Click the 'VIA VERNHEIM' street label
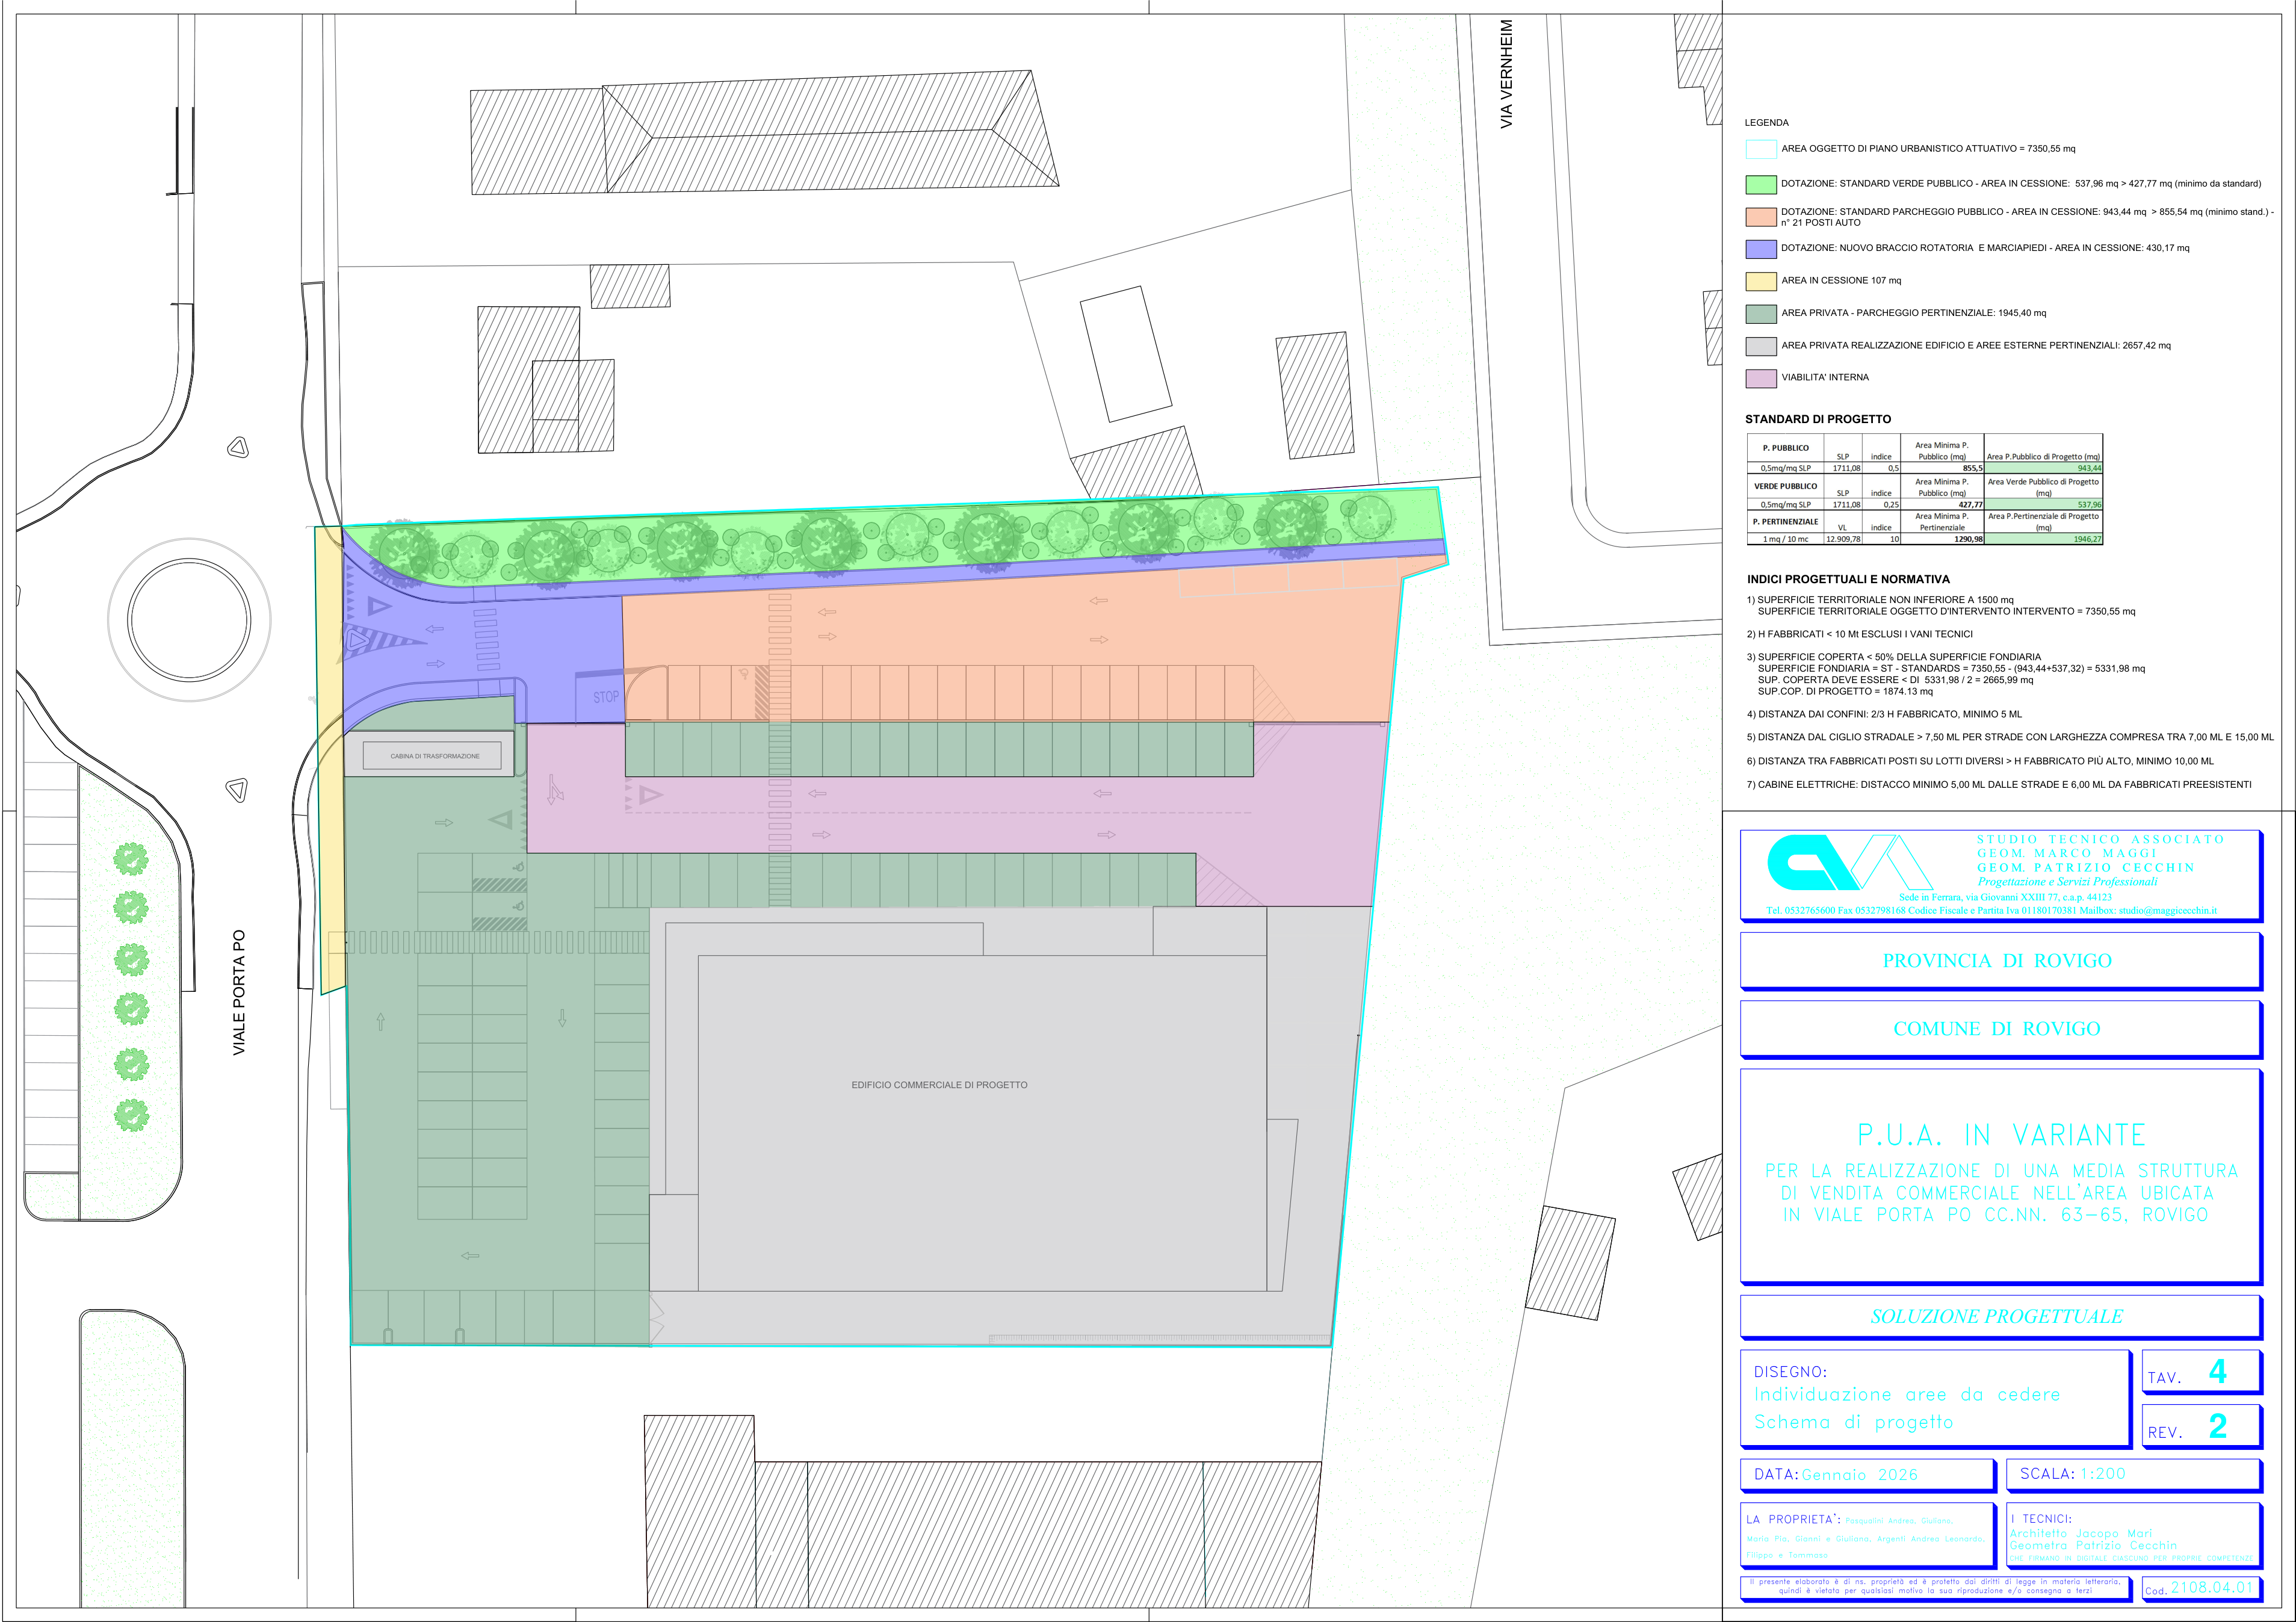The height and width of the screenshot is (1622, 2296). pyautogui.click(x=1507, y=74)
